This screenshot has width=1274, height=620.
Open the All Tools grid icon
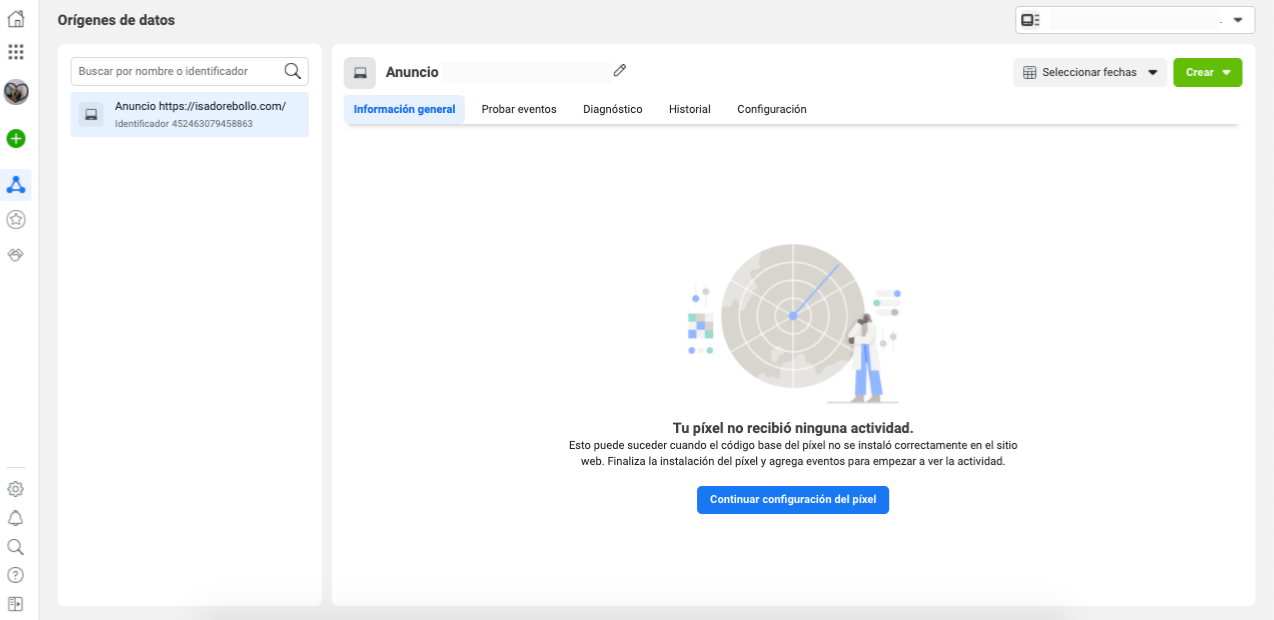pyautogui.click(x=15, y=49)
